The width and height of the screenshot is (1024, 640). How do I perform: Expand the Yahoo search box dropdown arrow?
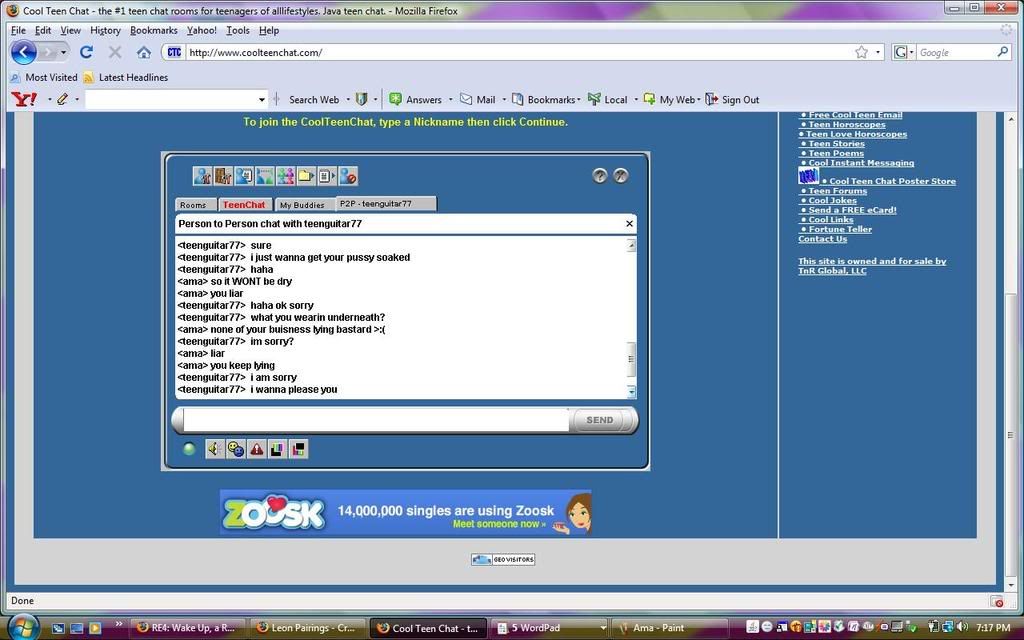point(262,100)
